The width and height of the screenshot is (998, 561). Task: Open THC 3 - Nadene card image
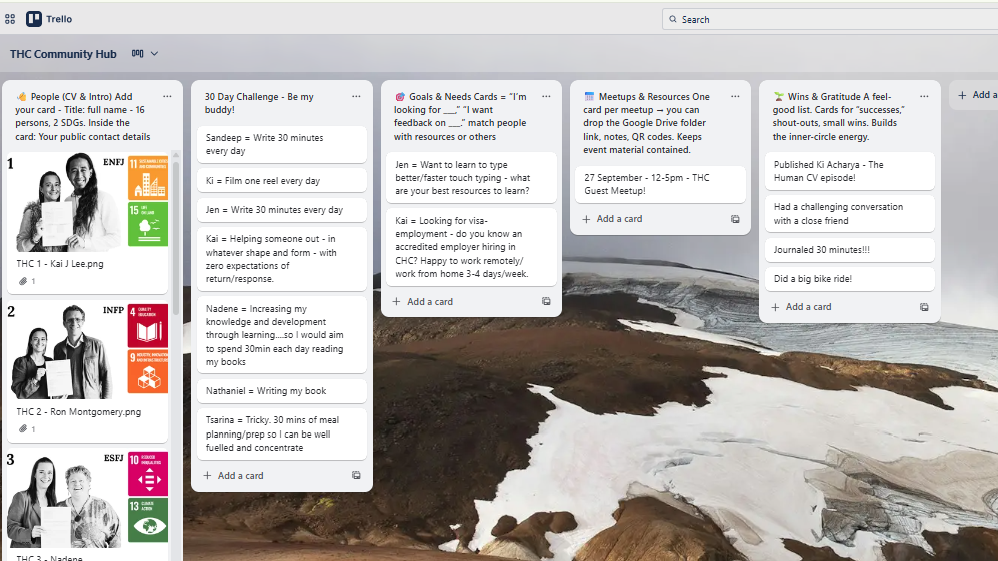[x=88, y=499]
